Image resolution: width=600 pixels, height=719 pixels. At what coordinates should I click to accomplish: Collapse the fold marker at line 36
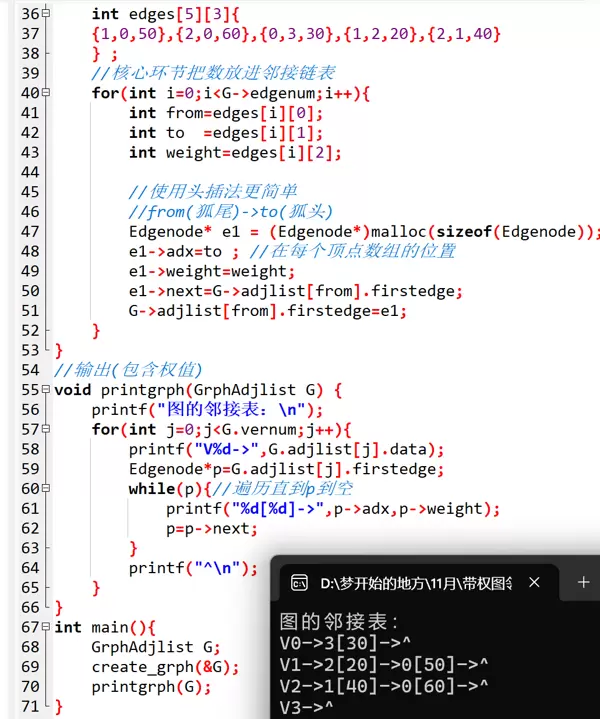pyautogui.click(x=46, y=14)
